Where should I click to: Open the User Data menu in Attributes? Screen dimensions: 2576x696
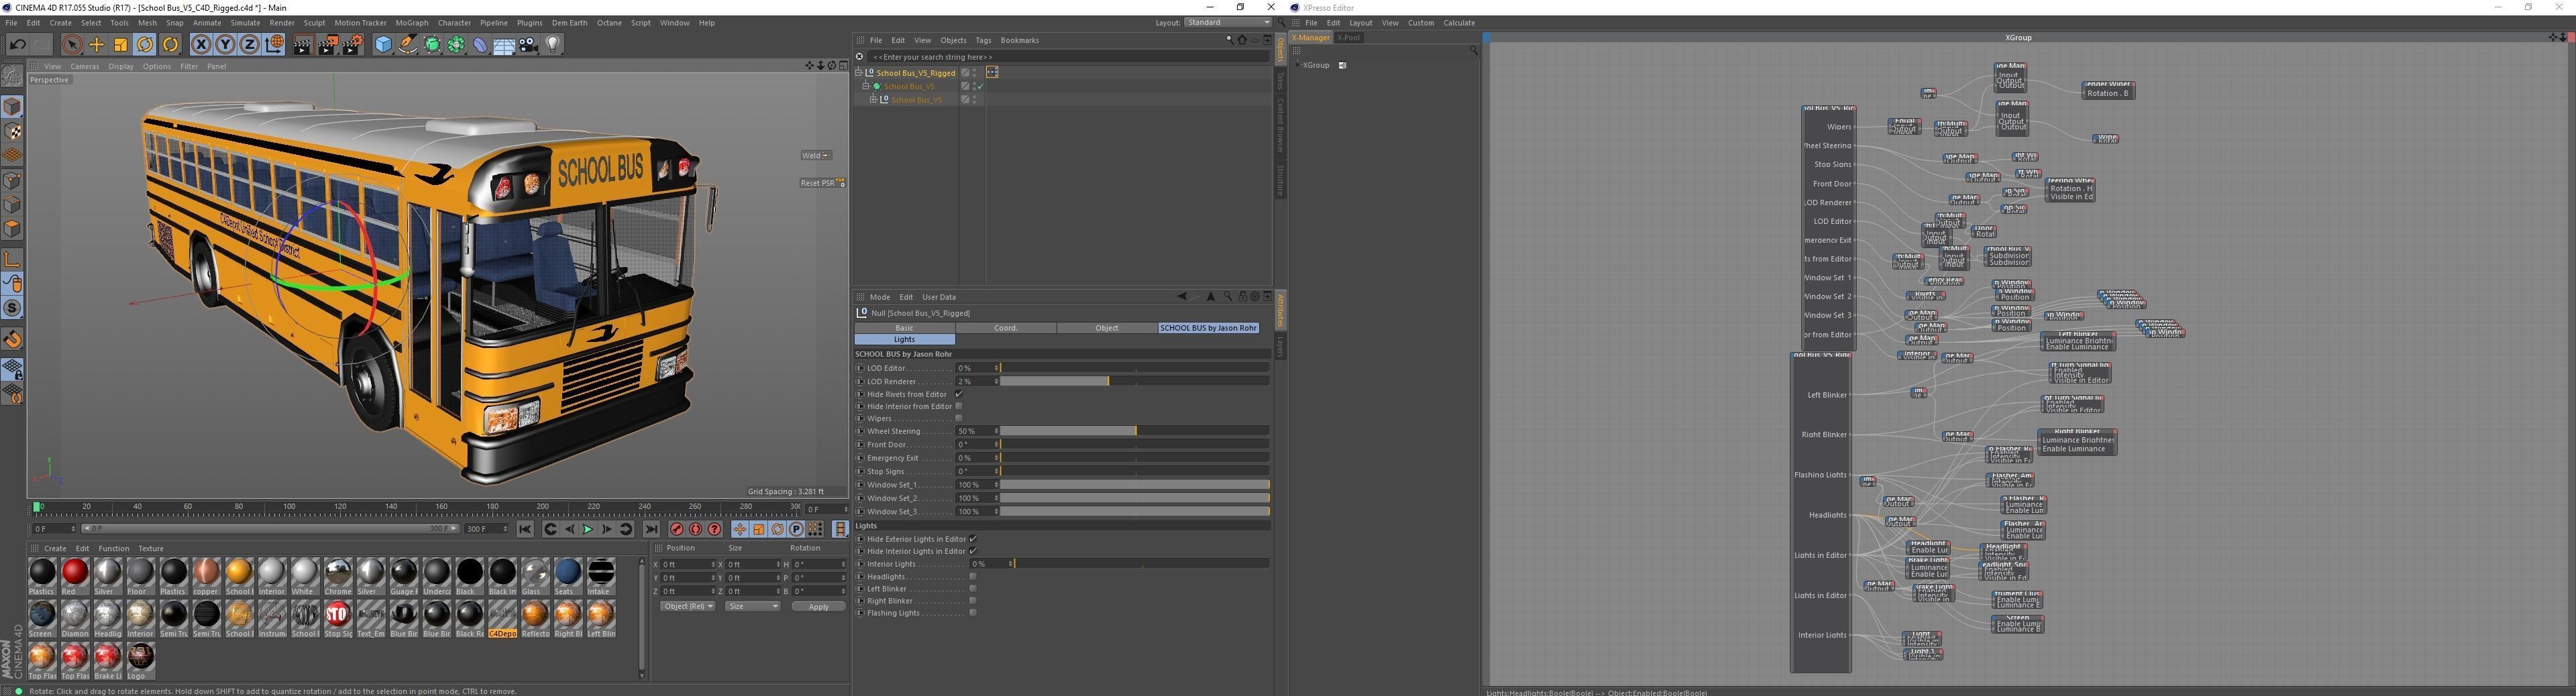939,297
